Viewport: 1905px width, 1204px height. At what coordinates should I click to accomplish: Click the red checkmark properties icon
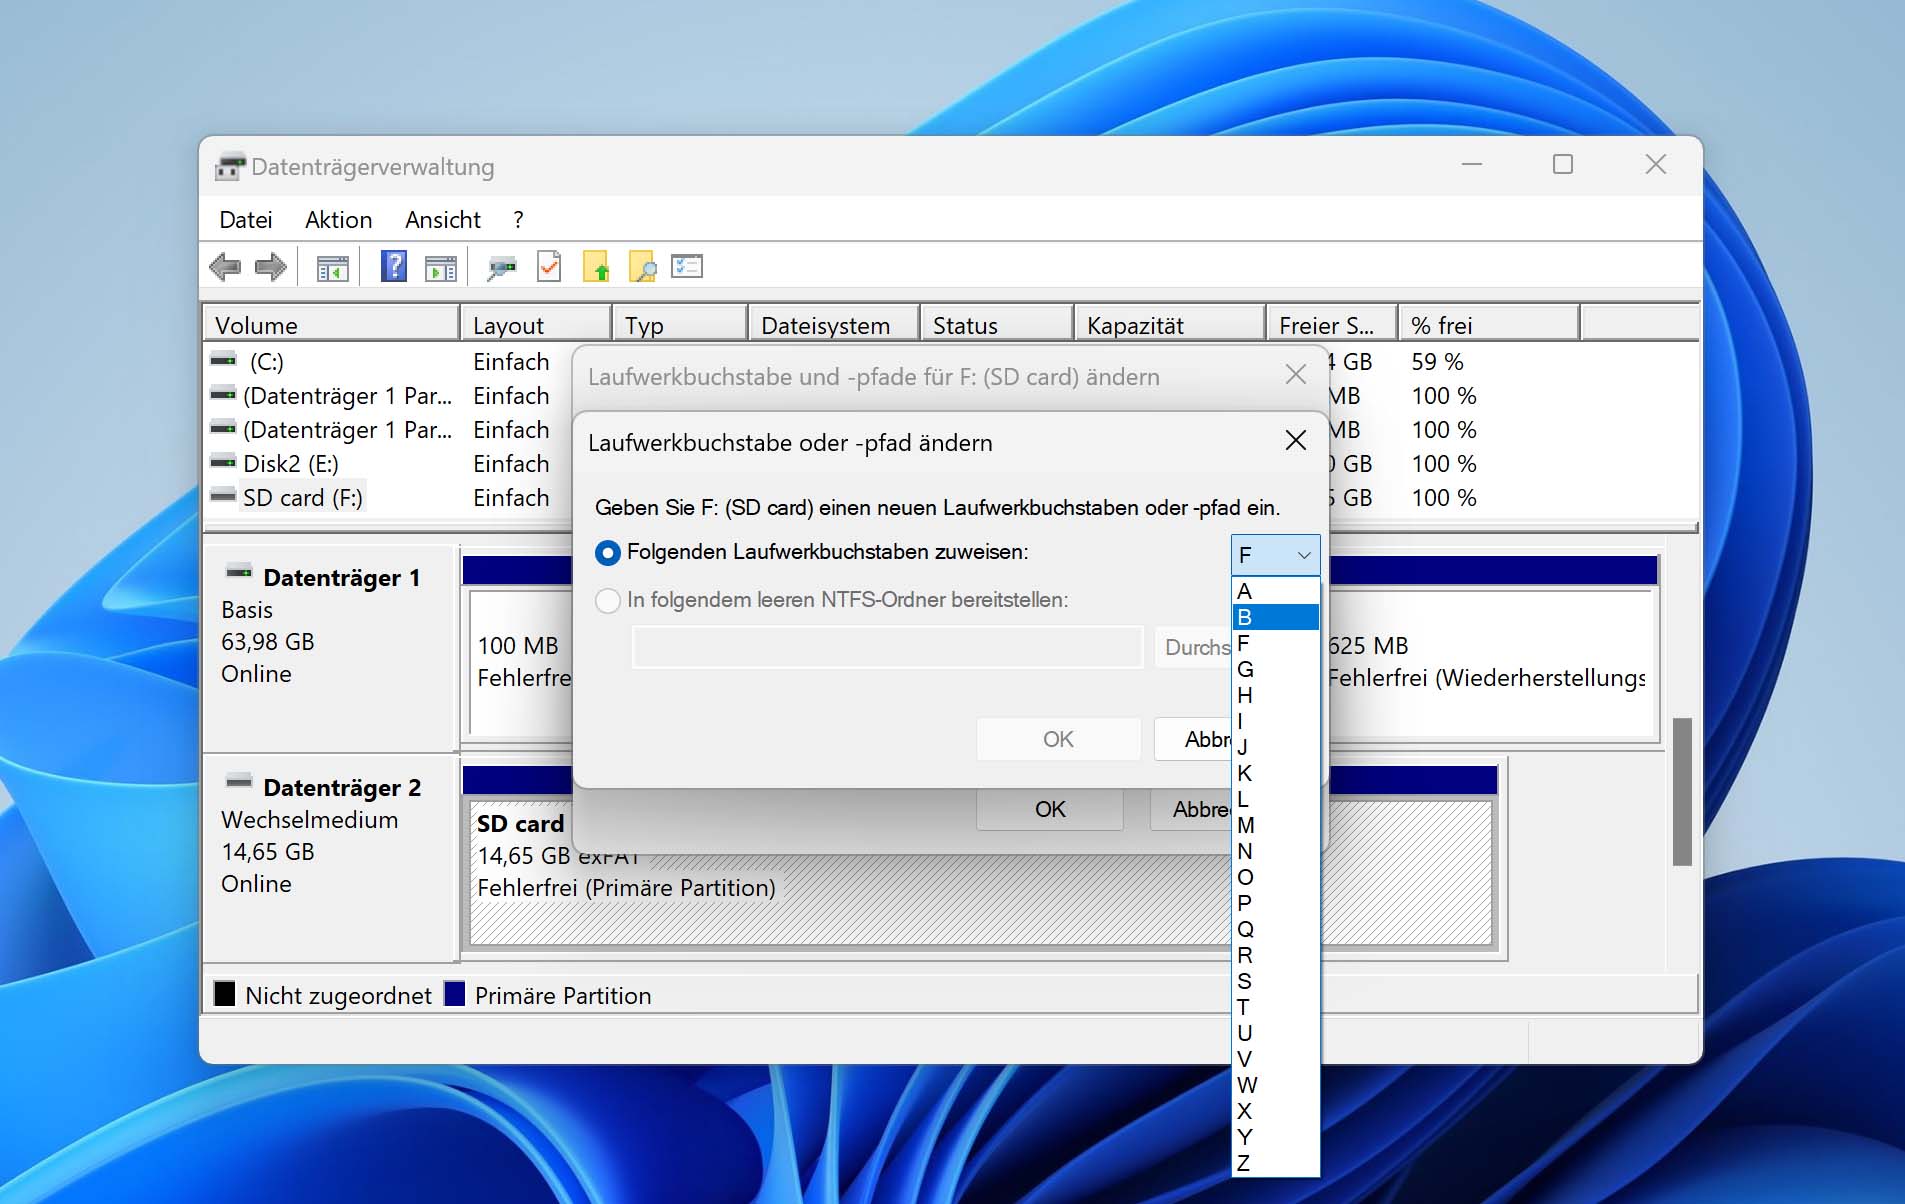tap(549, 266)
